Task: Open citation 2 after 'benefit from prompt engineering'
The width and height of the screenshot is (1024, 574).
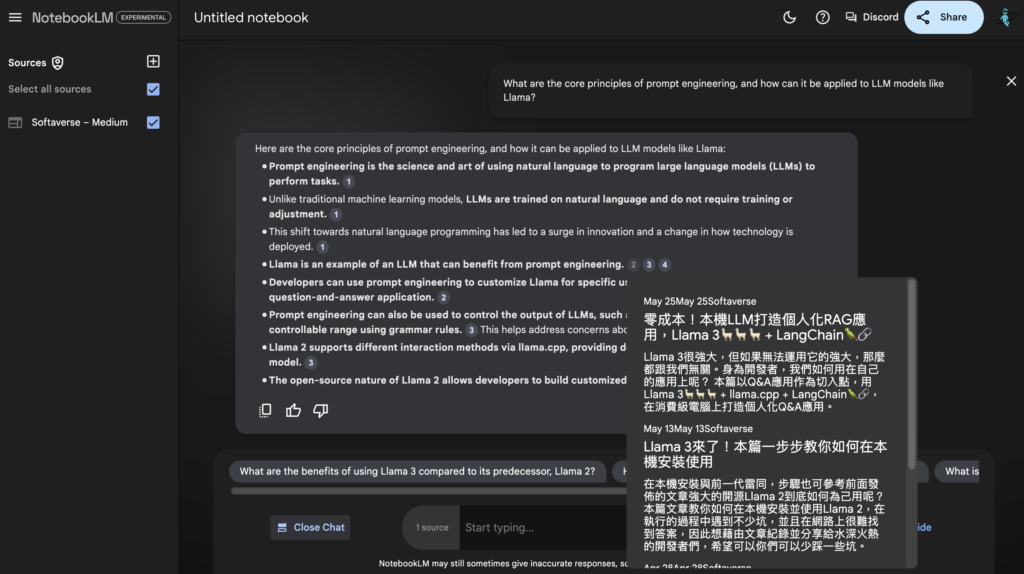Action: pos(633,264)
